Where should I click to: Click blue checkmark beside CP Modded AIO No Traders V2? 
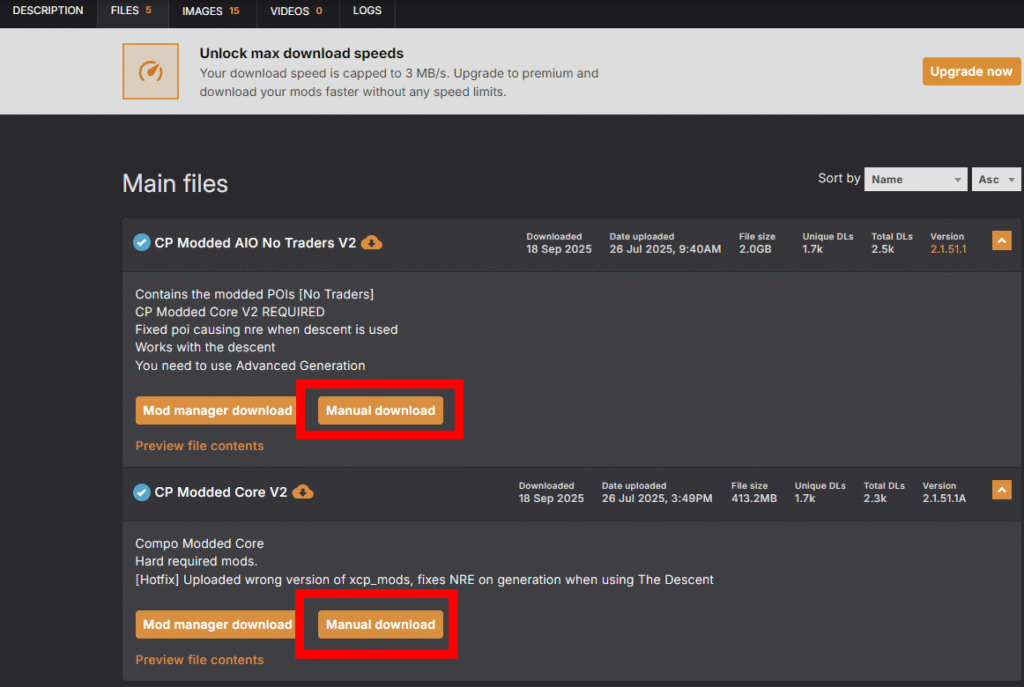point(142,243)
